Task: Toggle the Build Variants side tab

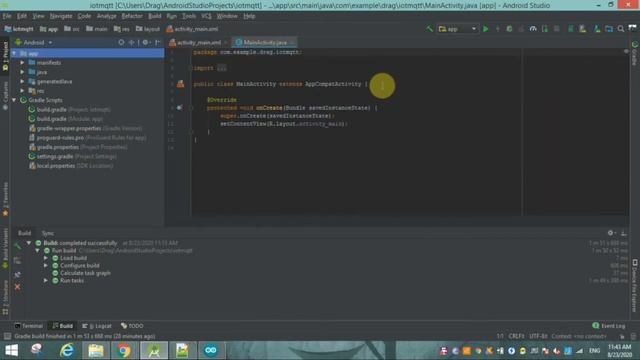Action: (x=5, y=248)
